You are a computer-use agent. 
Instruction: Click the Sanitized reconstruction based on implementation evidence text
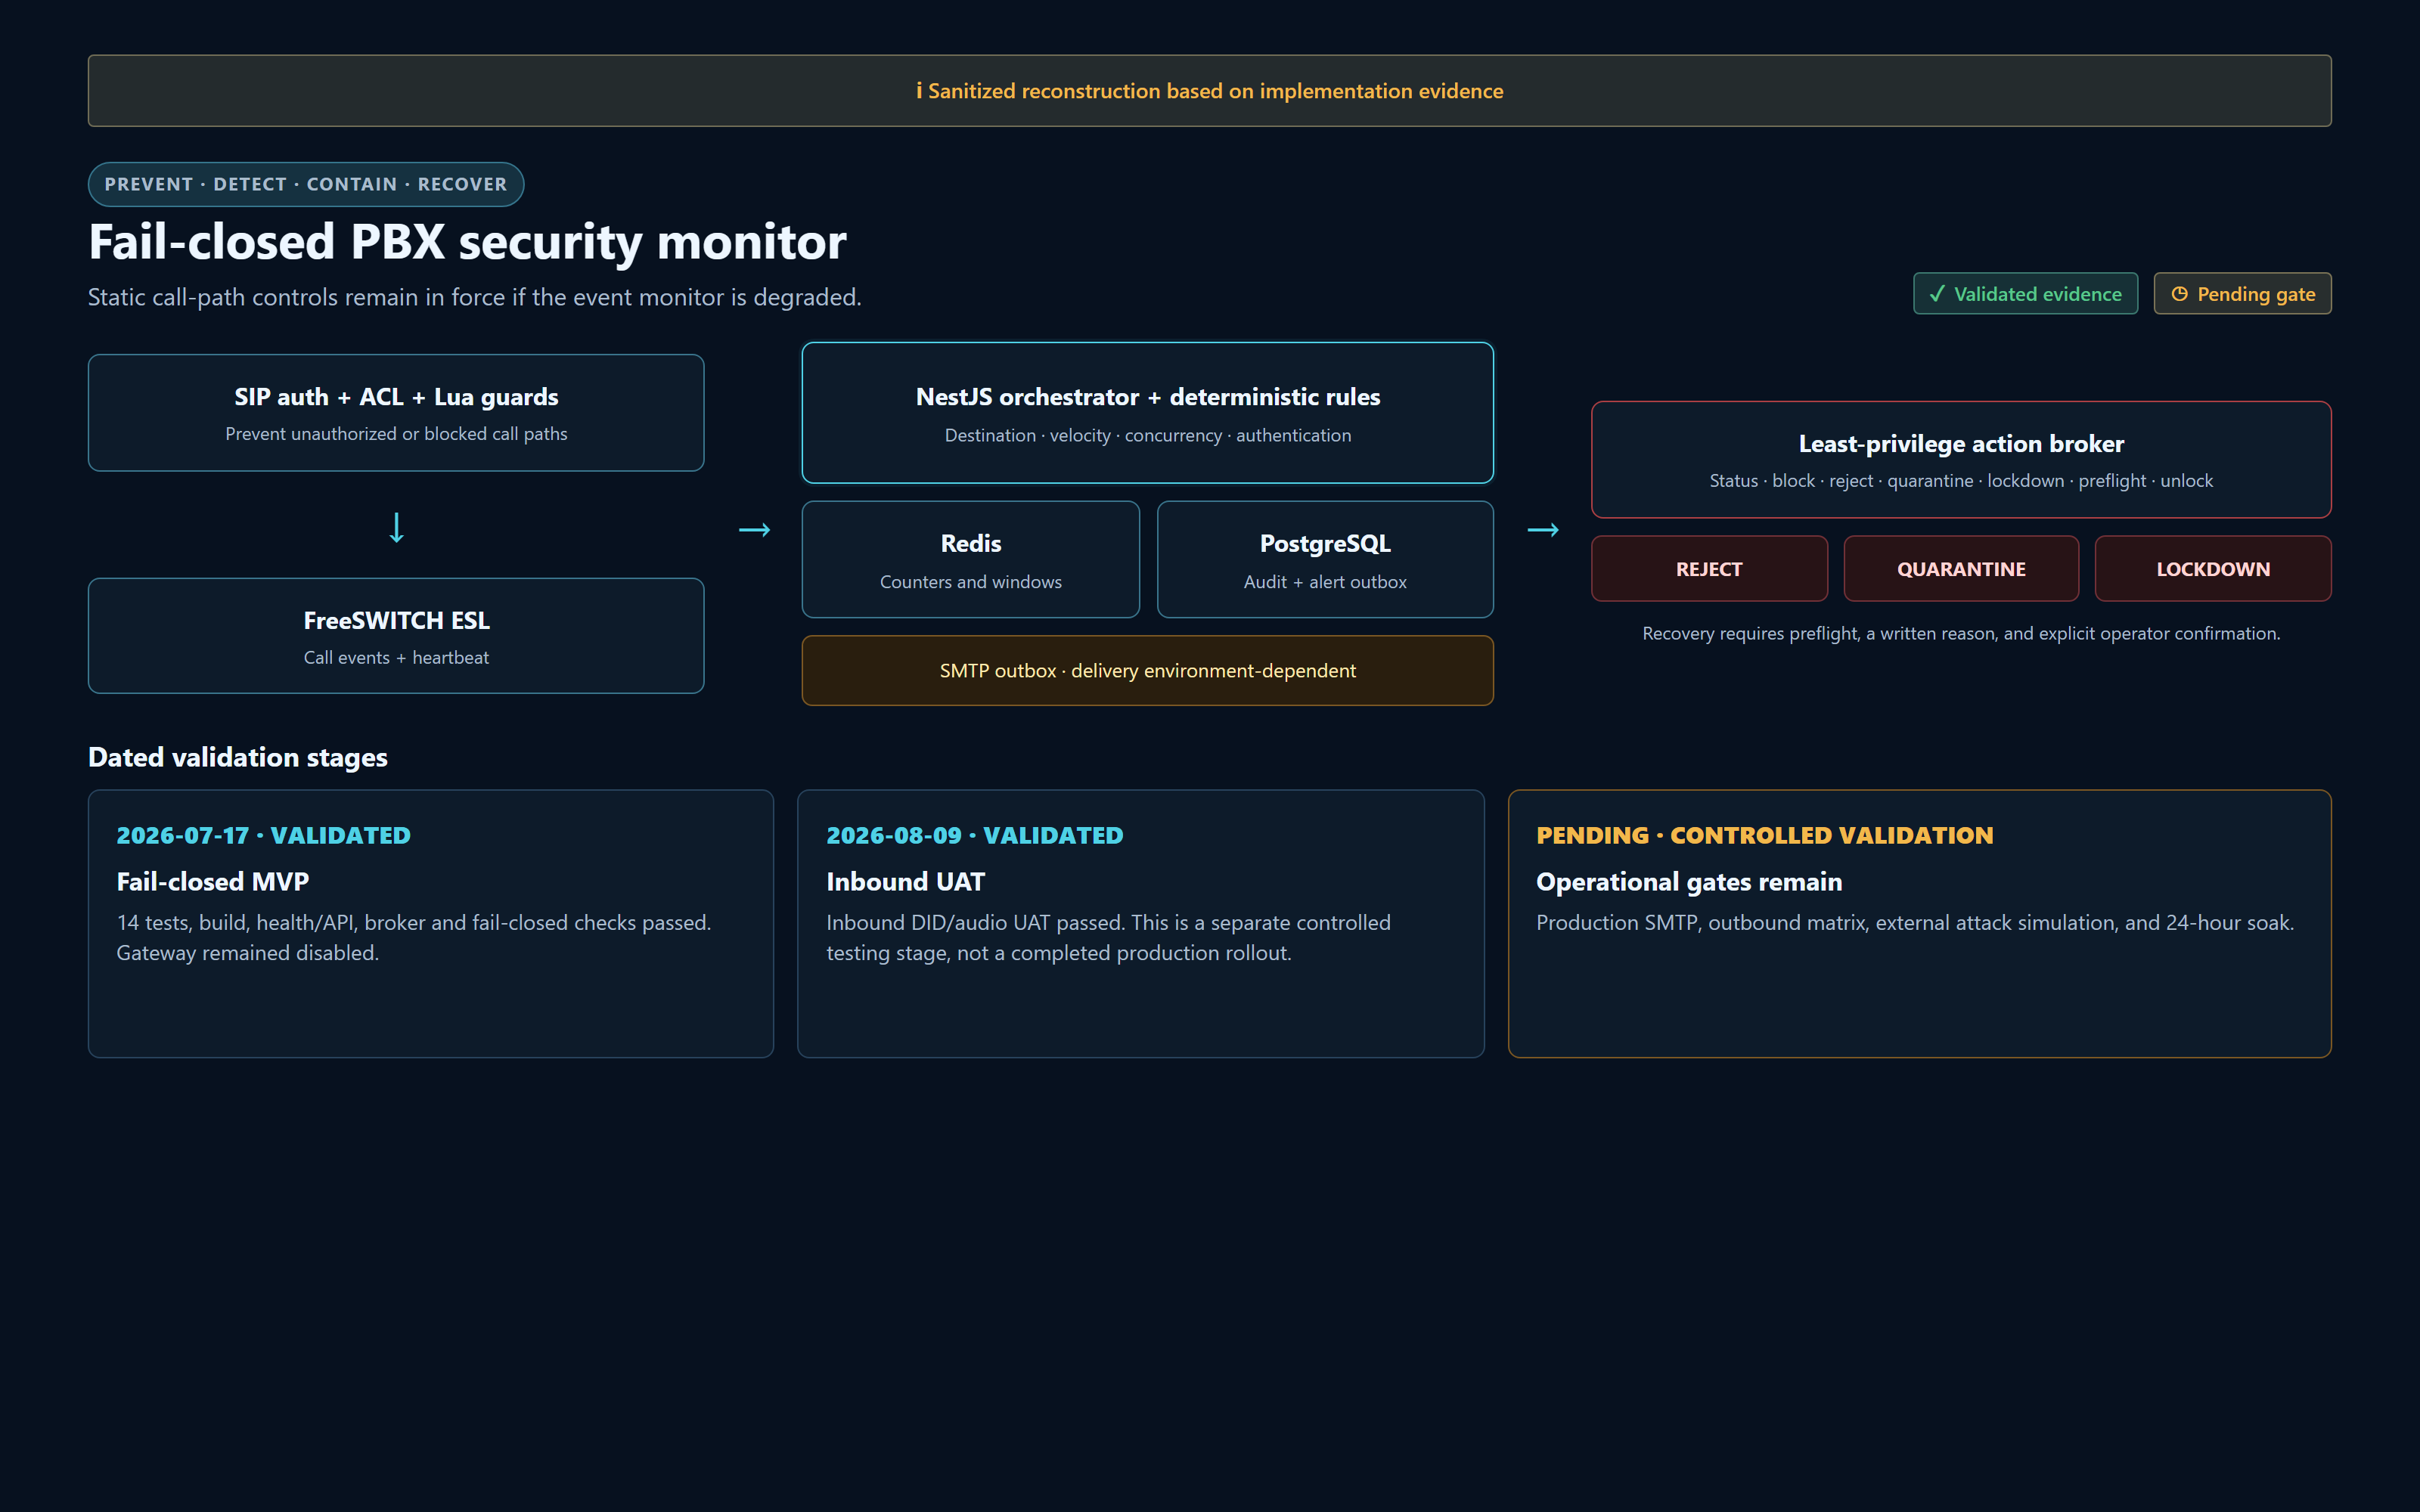pos(1216,91)
